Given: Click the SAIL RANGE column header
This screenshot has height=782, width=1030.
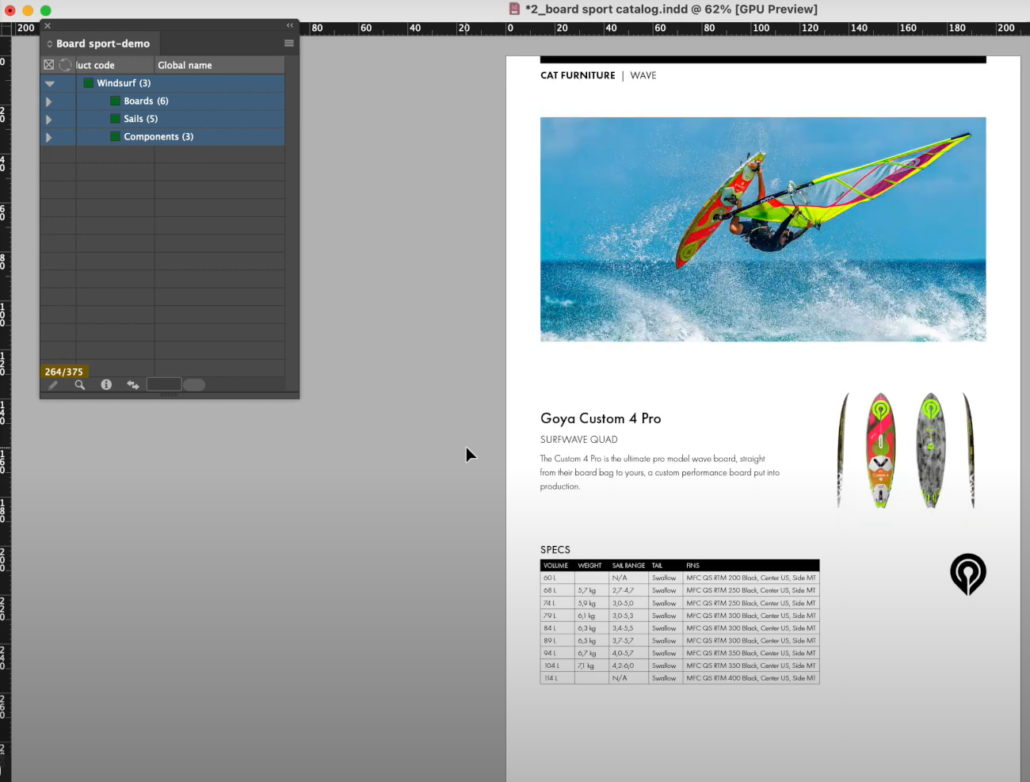Looking at the screenshot, I should click(x=628, y=565).
